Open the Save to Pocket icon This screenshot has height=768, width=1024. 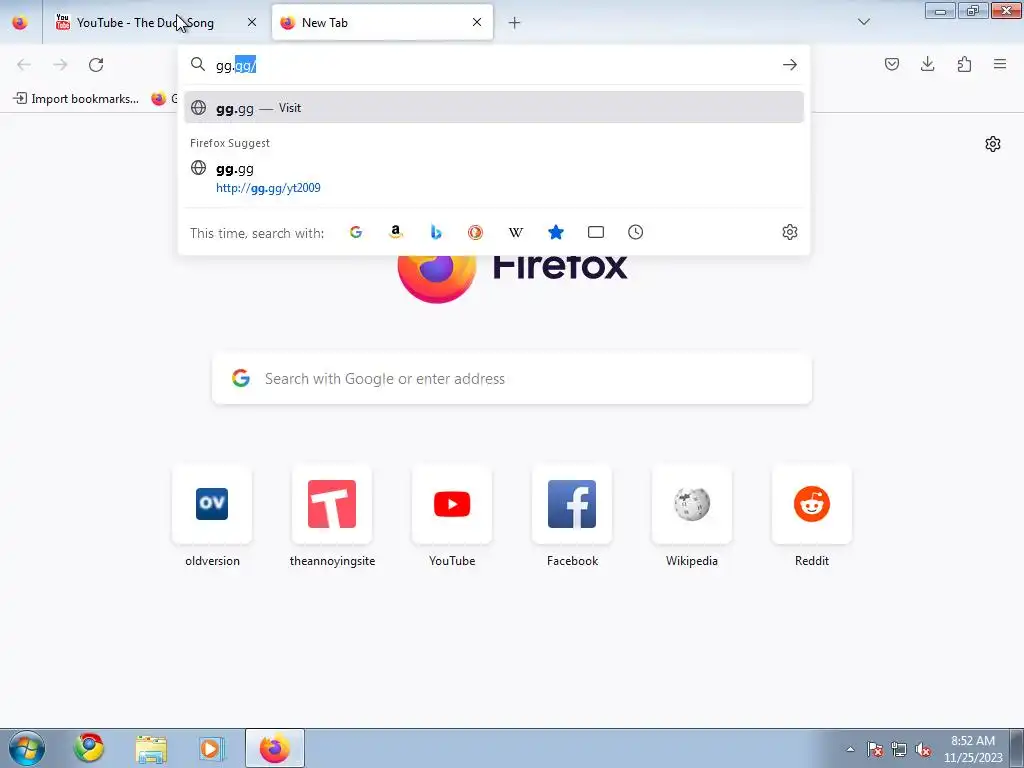[x=891, y=64]
